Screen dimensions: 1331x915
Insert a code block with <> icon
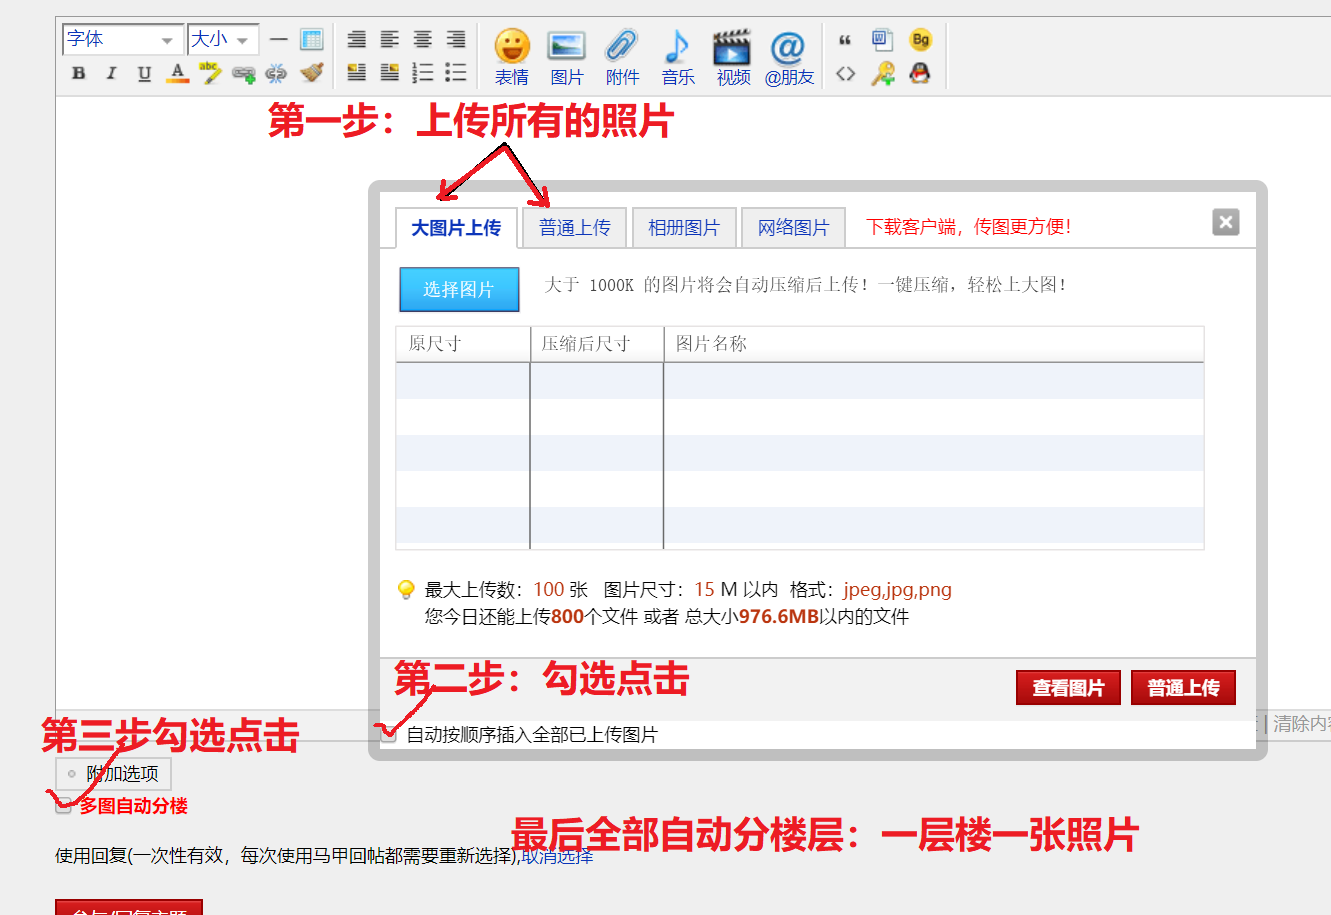click(845, 73)
